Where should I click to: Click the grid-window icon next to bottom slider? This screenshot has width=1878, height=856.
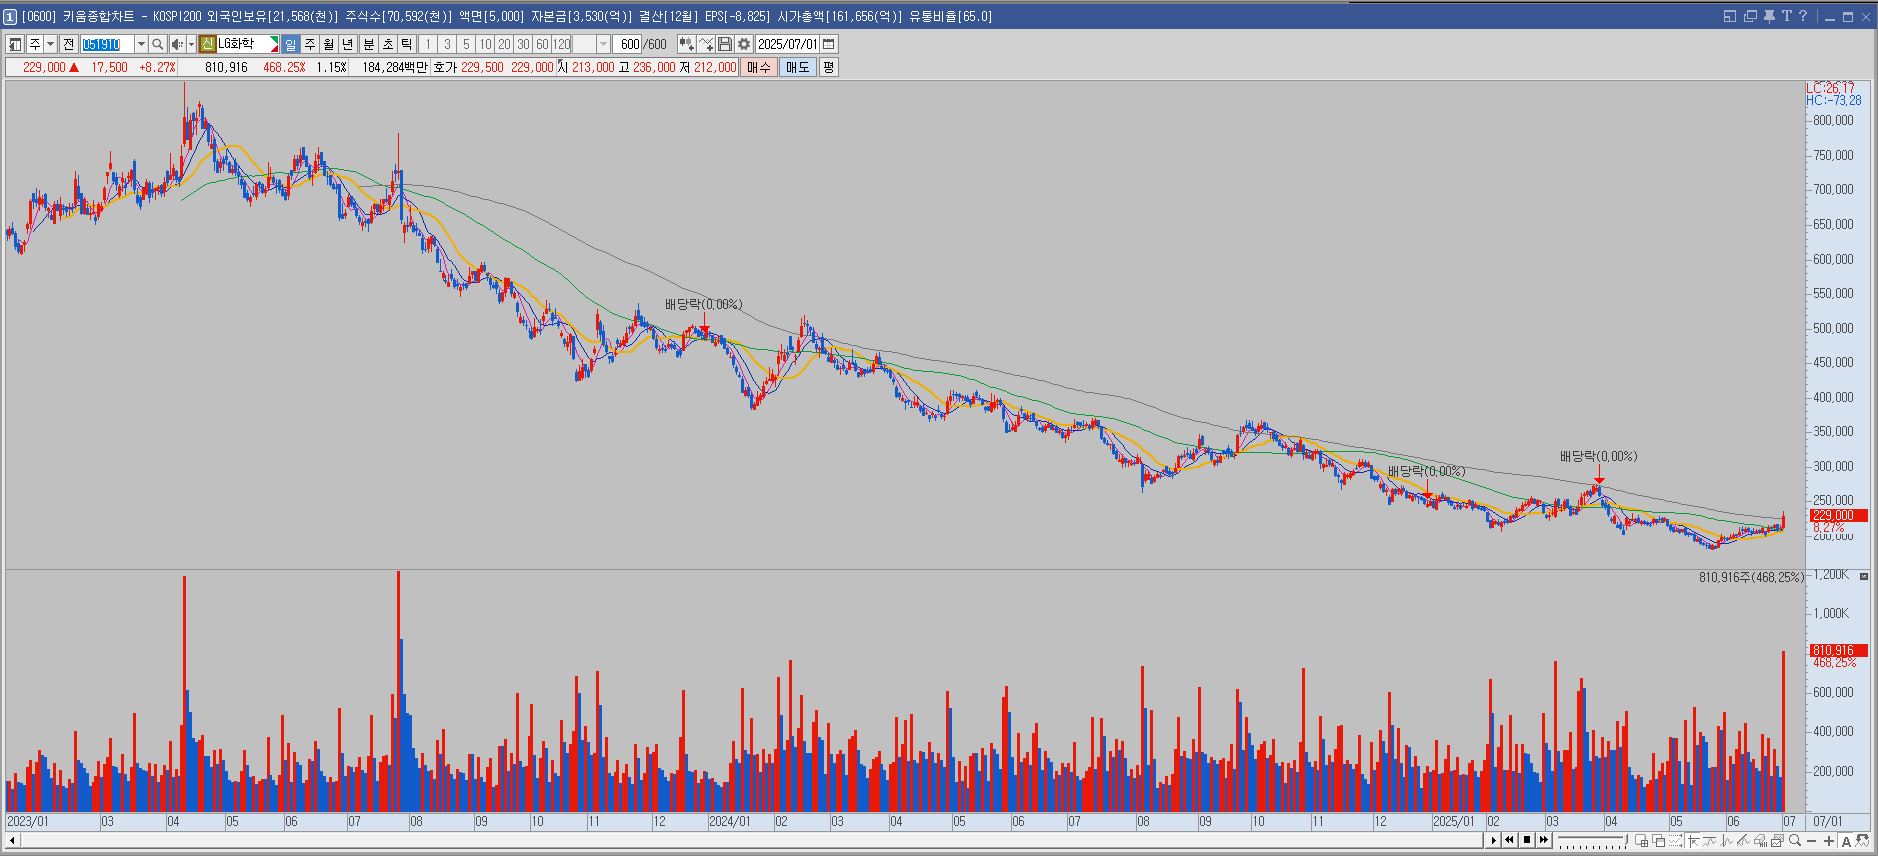click(1641, 840)
